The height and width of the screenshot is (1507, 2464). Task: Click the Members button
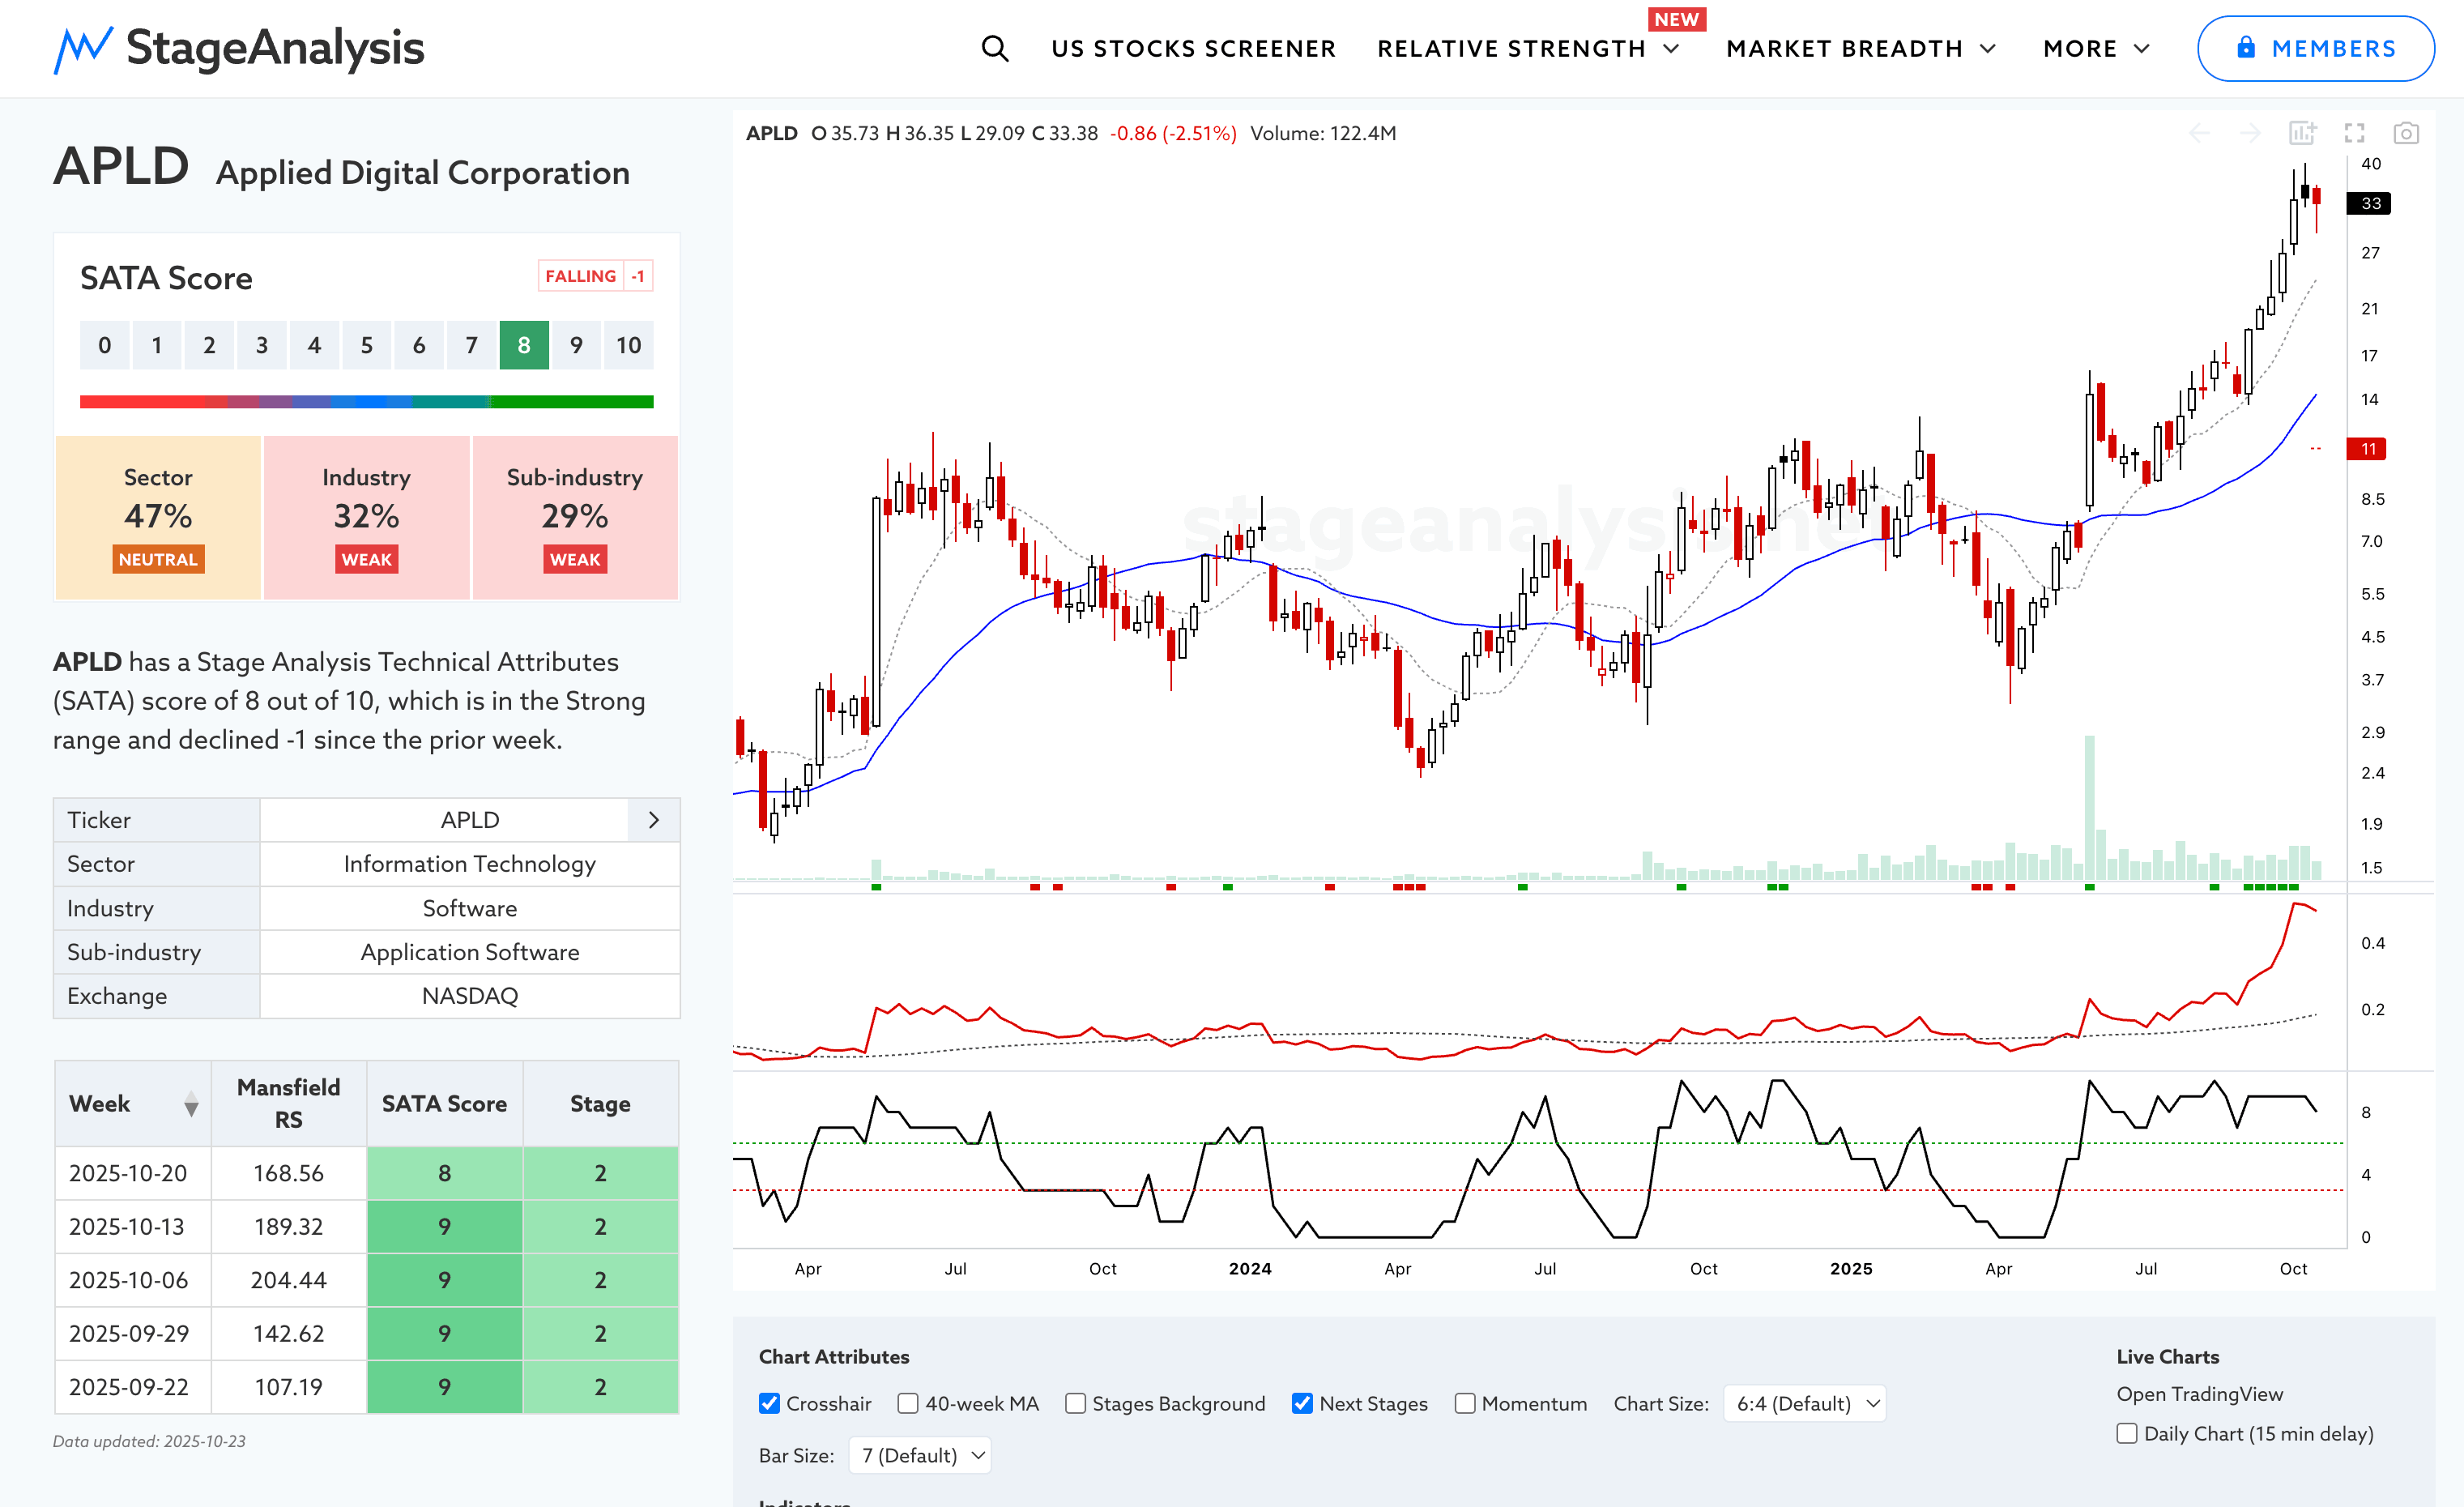point(2315,48)
